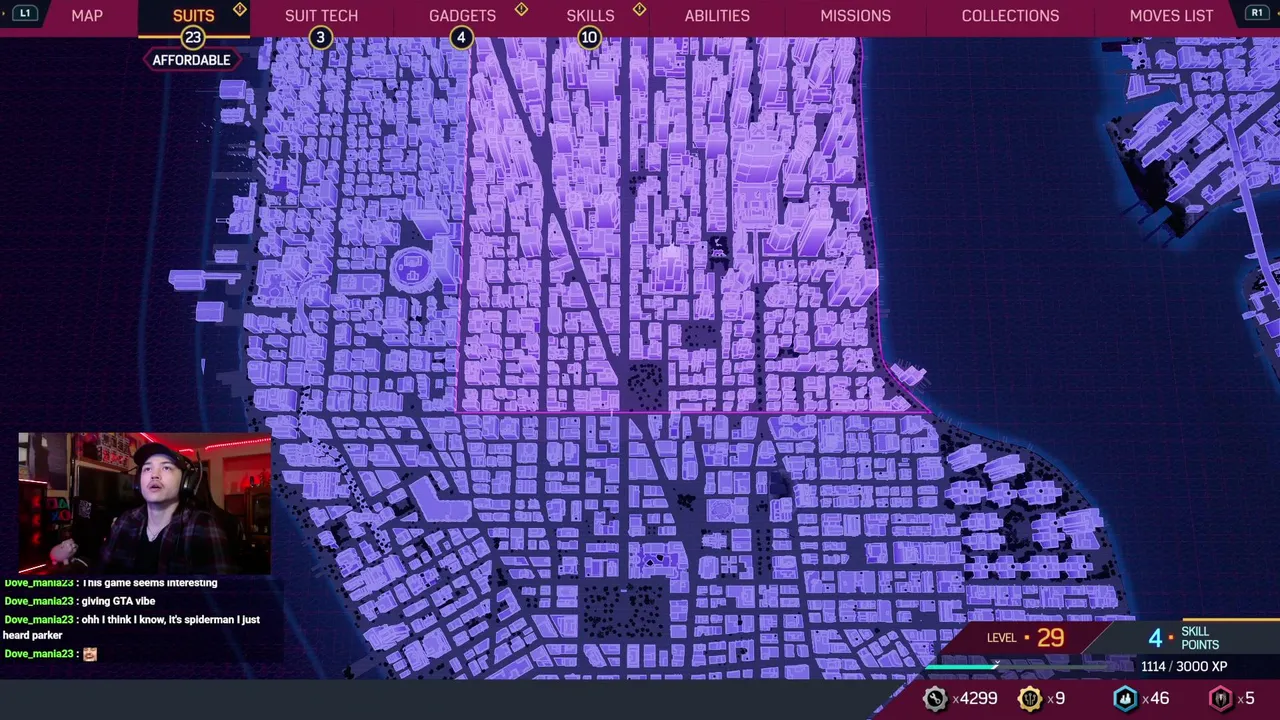Click the chat message 'This game seems interesting'
This screenshot has height=720, width=1280.
point(150,583)
